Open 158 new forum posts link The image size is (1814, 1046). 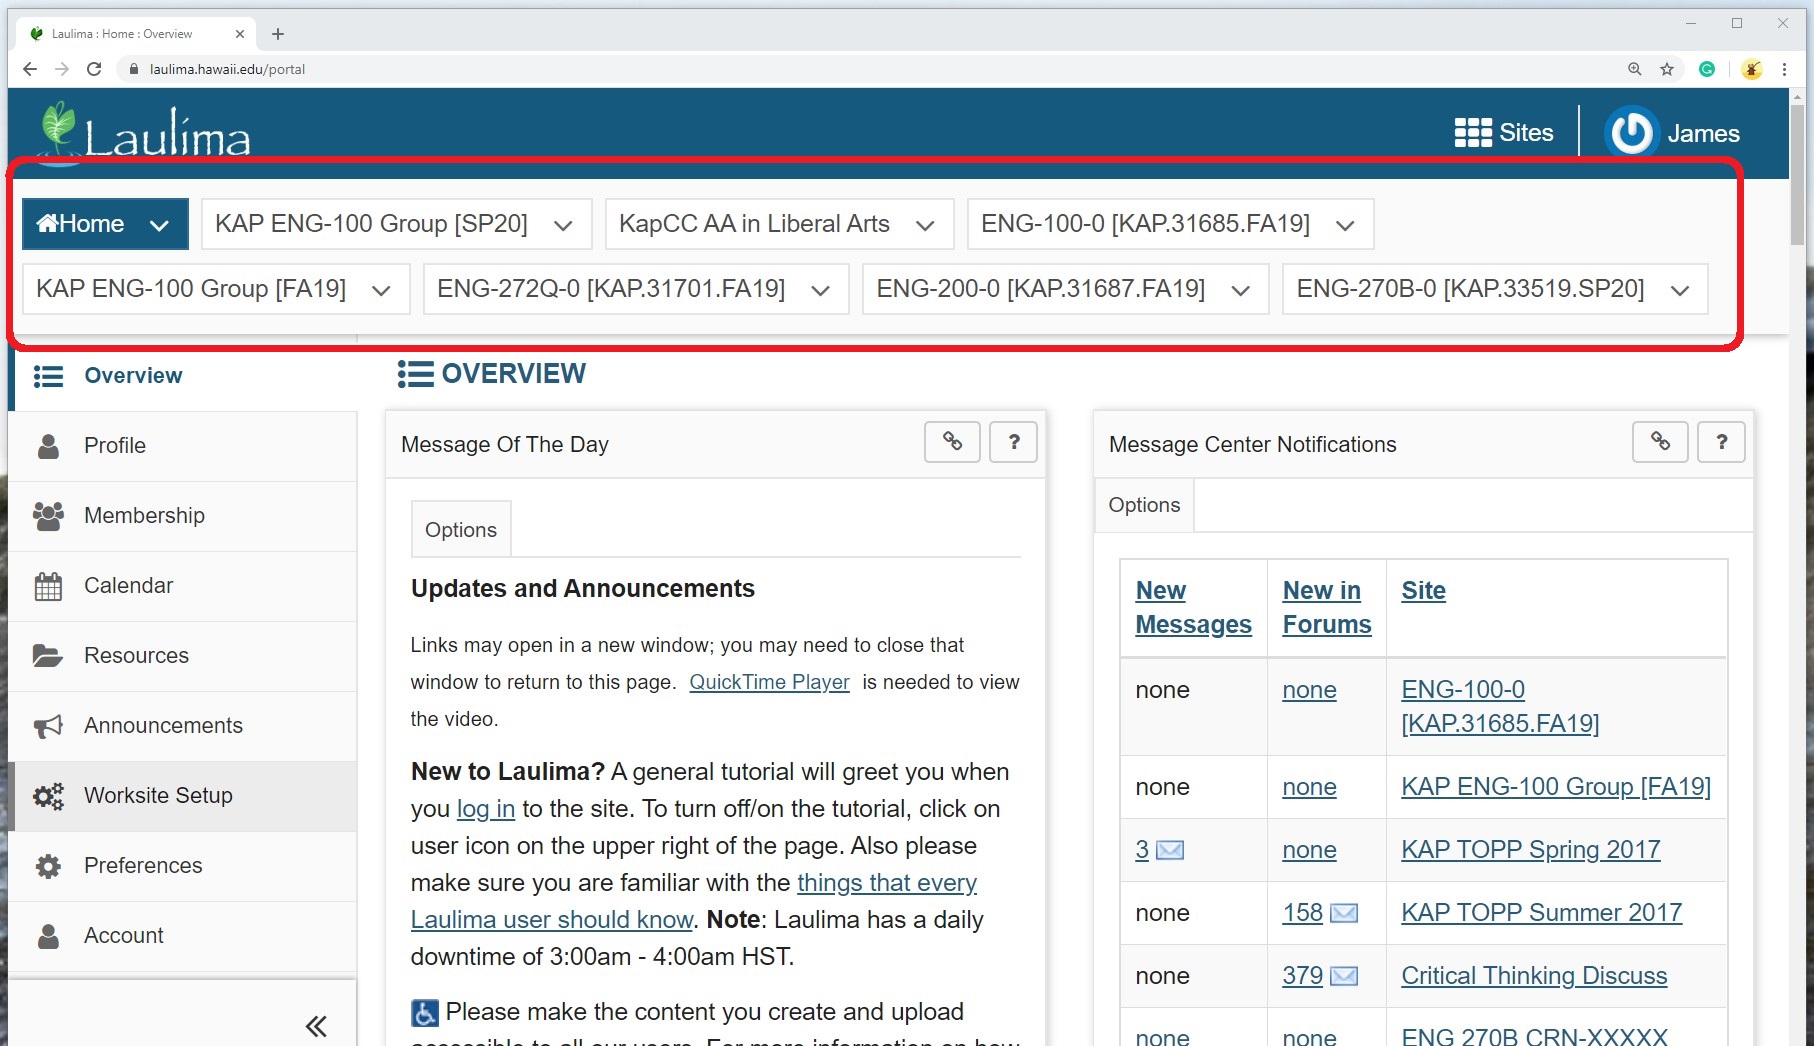[x=1302, y=913]
